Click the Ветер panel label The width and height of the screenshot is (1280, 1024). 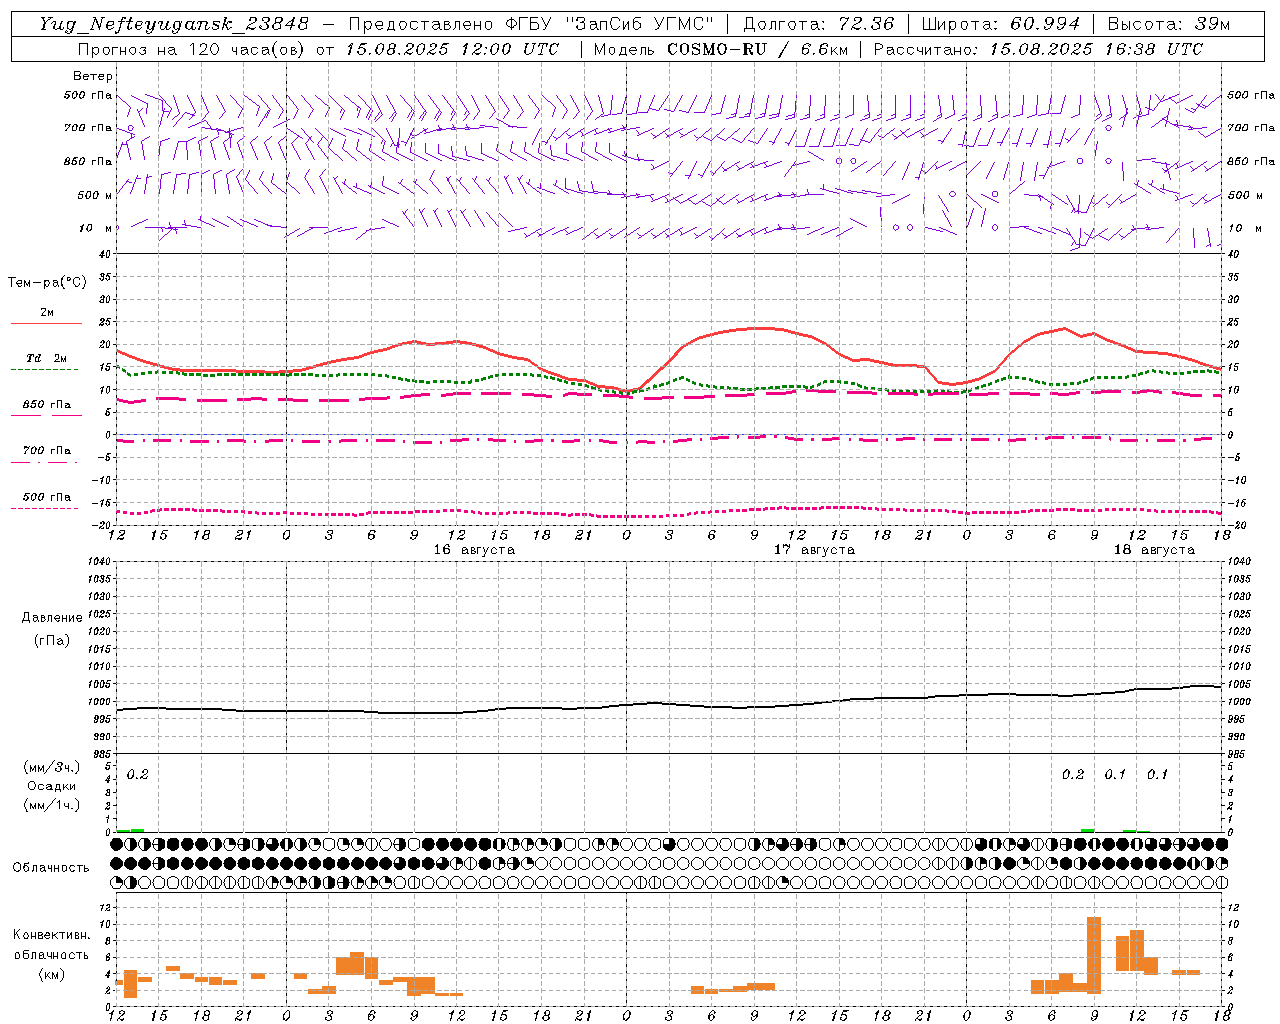pos(93,76)
